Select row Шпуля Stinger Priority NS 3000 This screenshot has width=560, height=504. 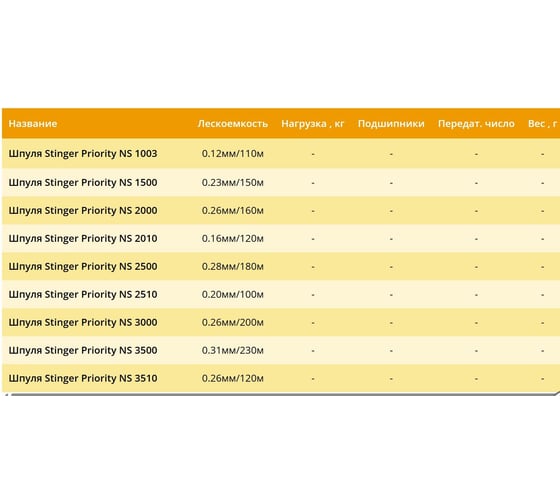pyautogui.click(x=281, y=322)
